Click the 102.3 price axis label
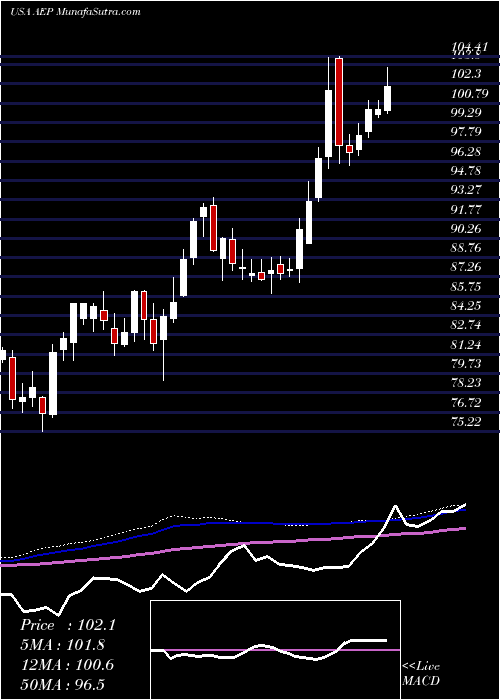 click(467, 74)
